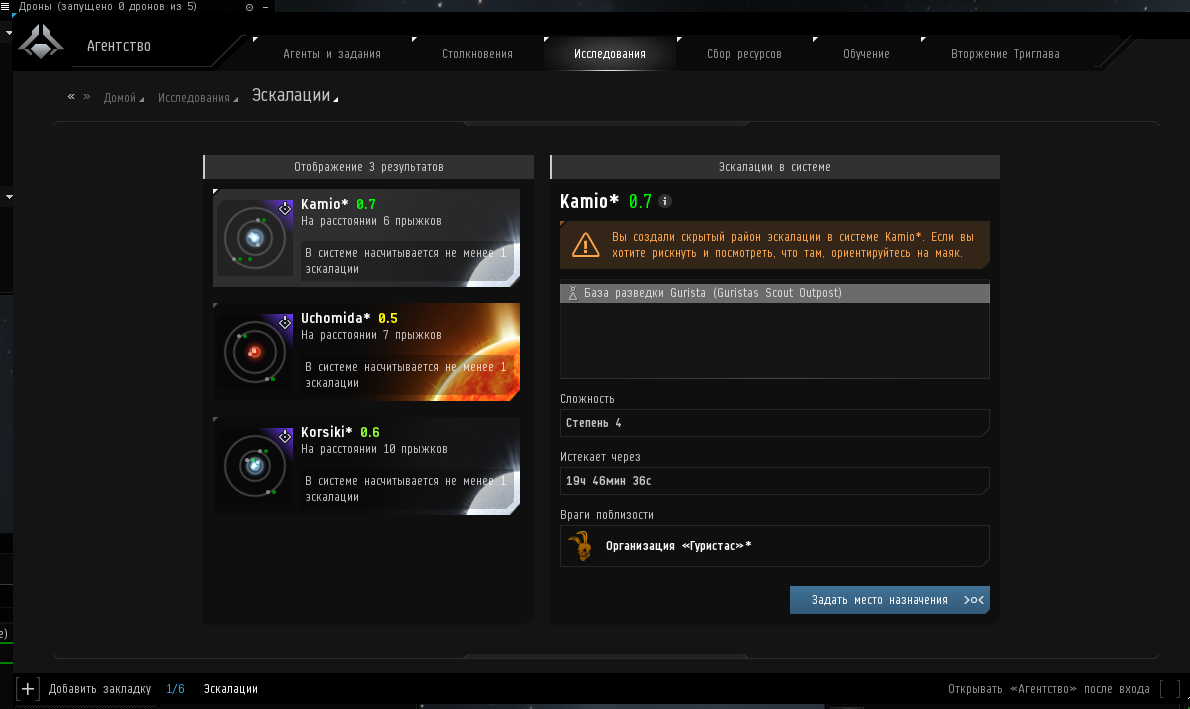Select the Uchomida* 0.5 escalation card
This screenshot has height=709, width=1190.
[367, 351]
